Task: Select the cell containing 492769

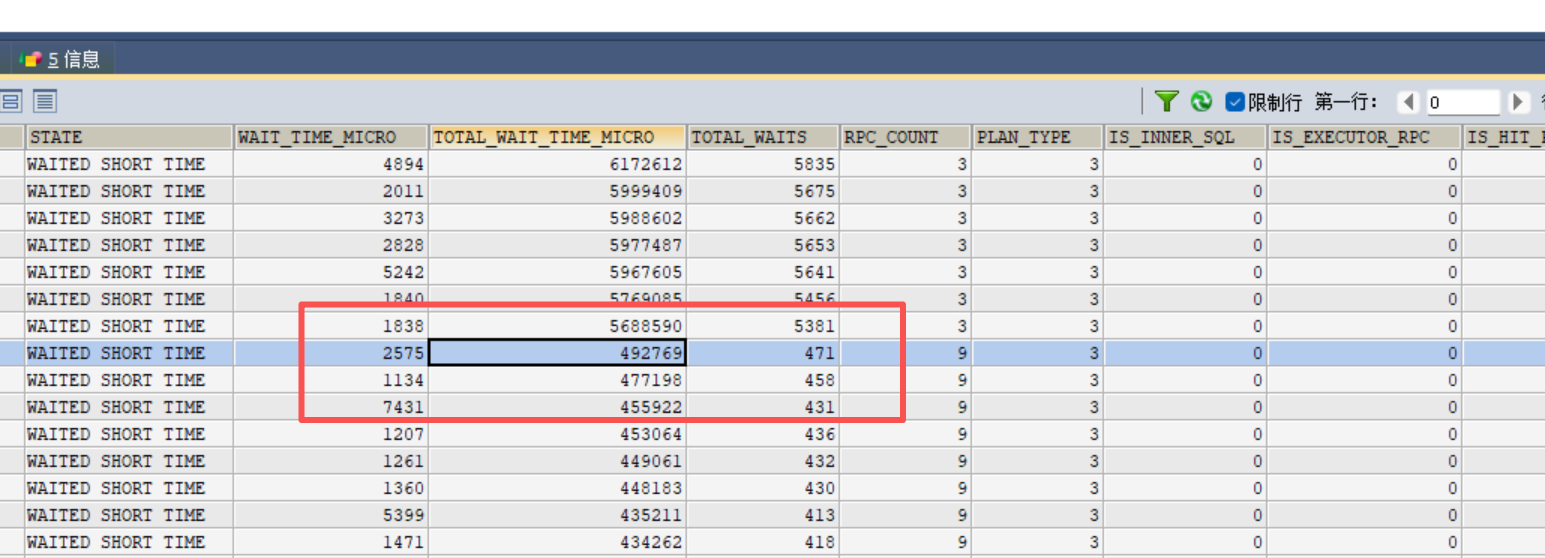Action: click(557, 353)
